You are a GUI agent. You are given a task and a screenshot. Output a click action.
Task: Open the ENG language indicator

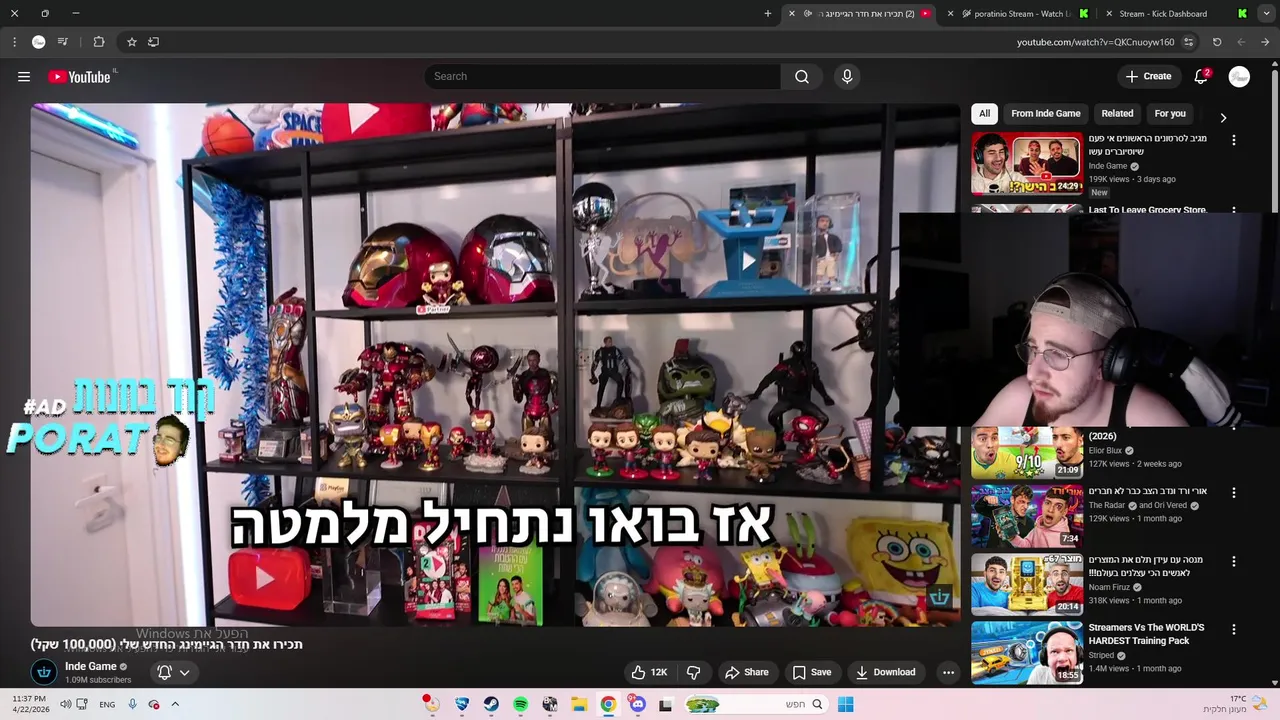[107, 704]
